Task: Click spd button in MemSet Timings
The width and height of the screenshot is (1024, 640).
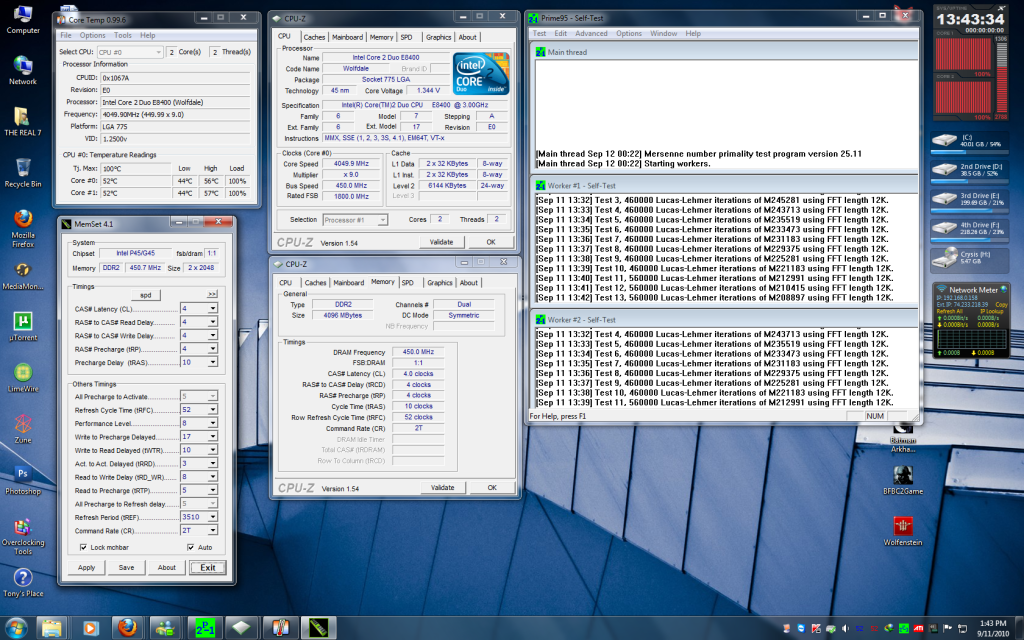Action: click(x=145, y=295)
